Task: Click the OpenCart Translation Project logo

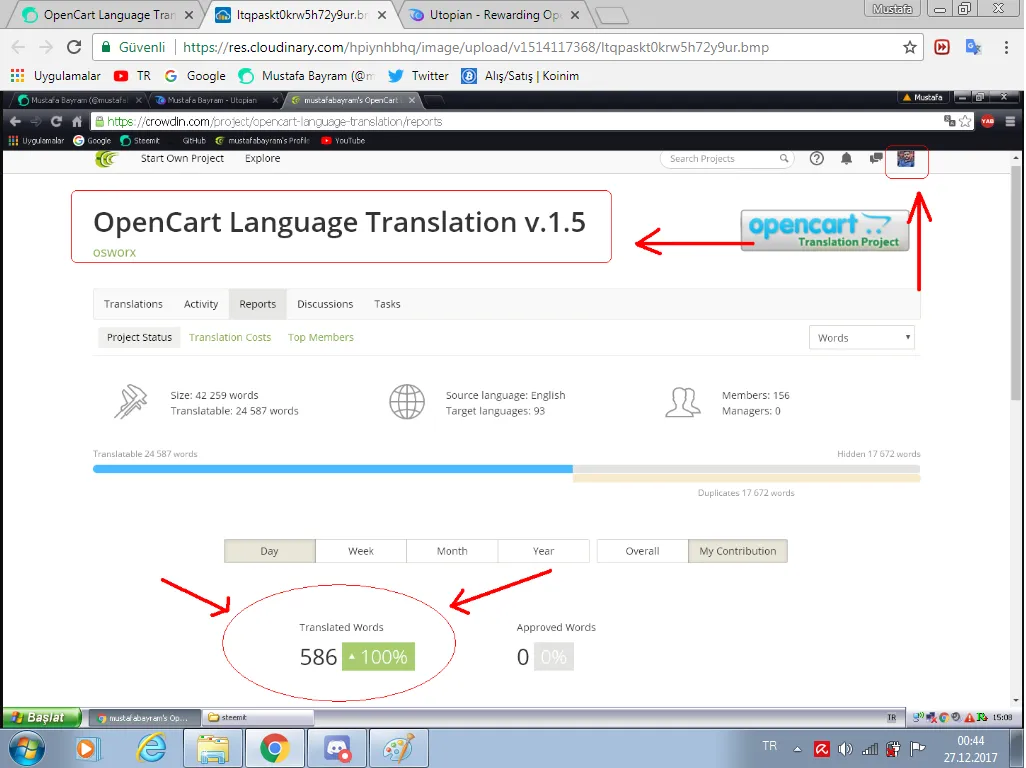Action: coord(824,230)
